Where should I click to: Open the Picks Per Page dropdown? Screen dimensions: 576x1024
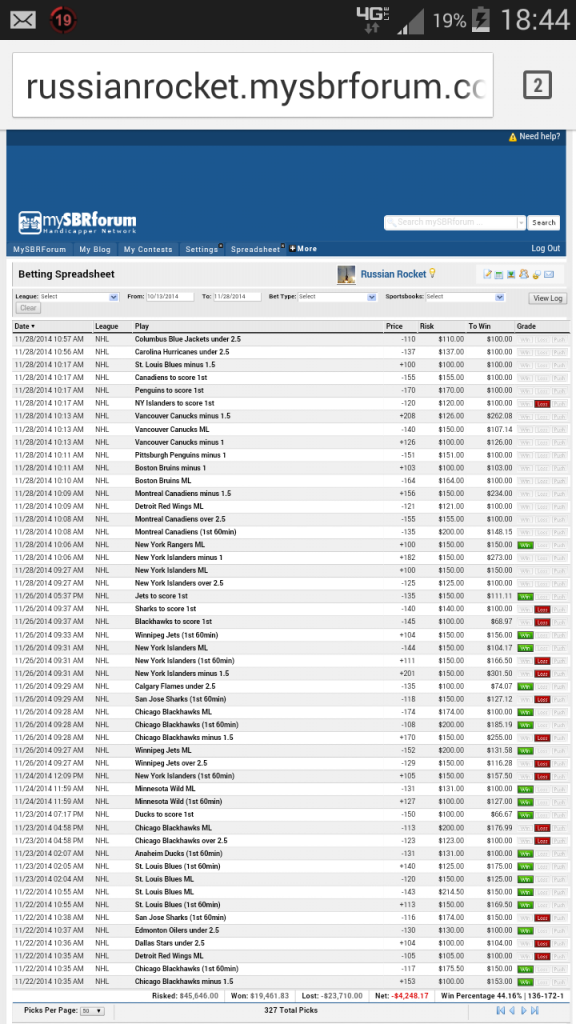[91, 1011]
